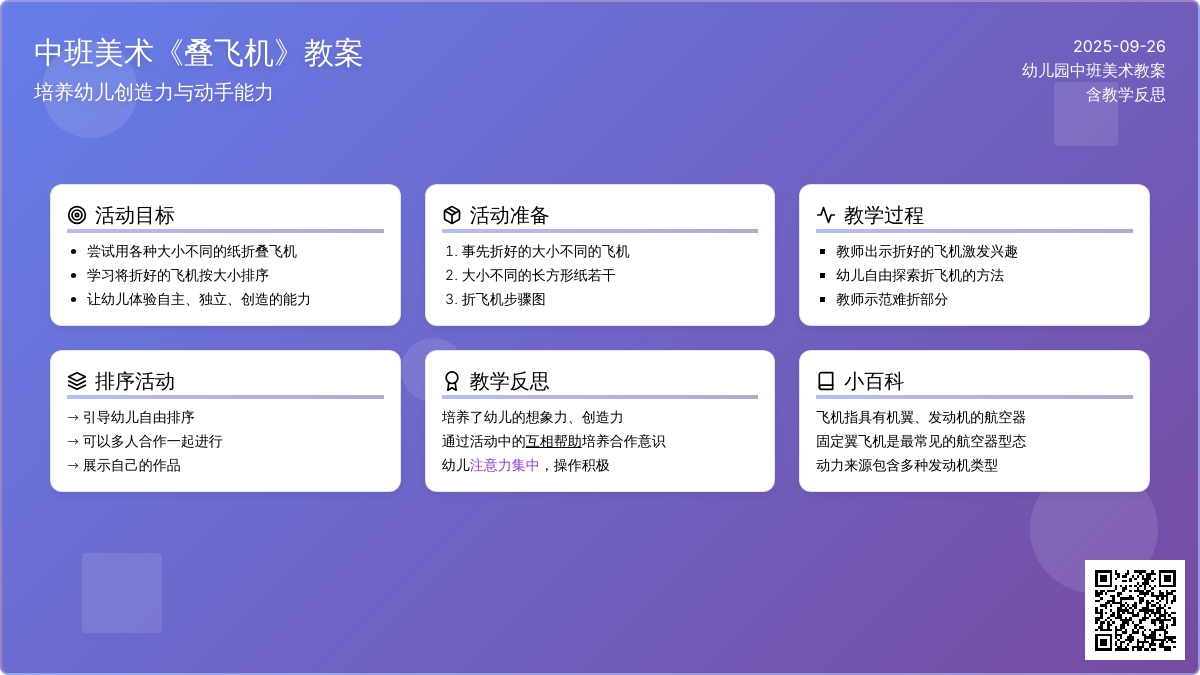This screenshot has height=675, width=1200.
Task: Select the main title 中班美术《叠飞机》教案
Action: (x=198, y=53)
